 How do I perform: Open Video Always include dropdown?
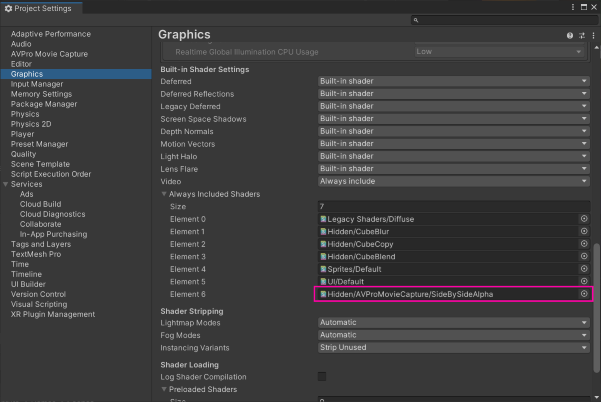point(453,181)
